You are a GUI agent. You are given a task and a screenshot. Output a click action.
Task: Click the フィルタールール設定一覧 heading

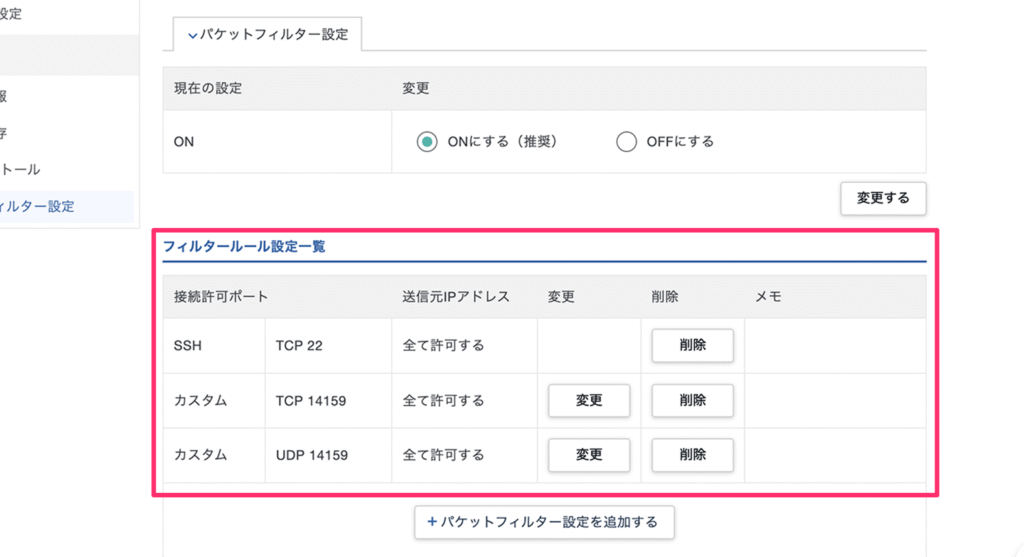244,246
